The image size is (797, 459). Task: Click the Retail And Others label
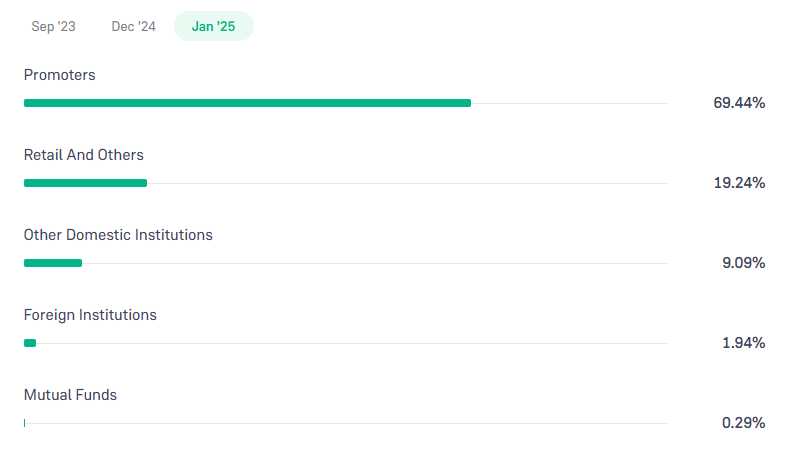84,155
